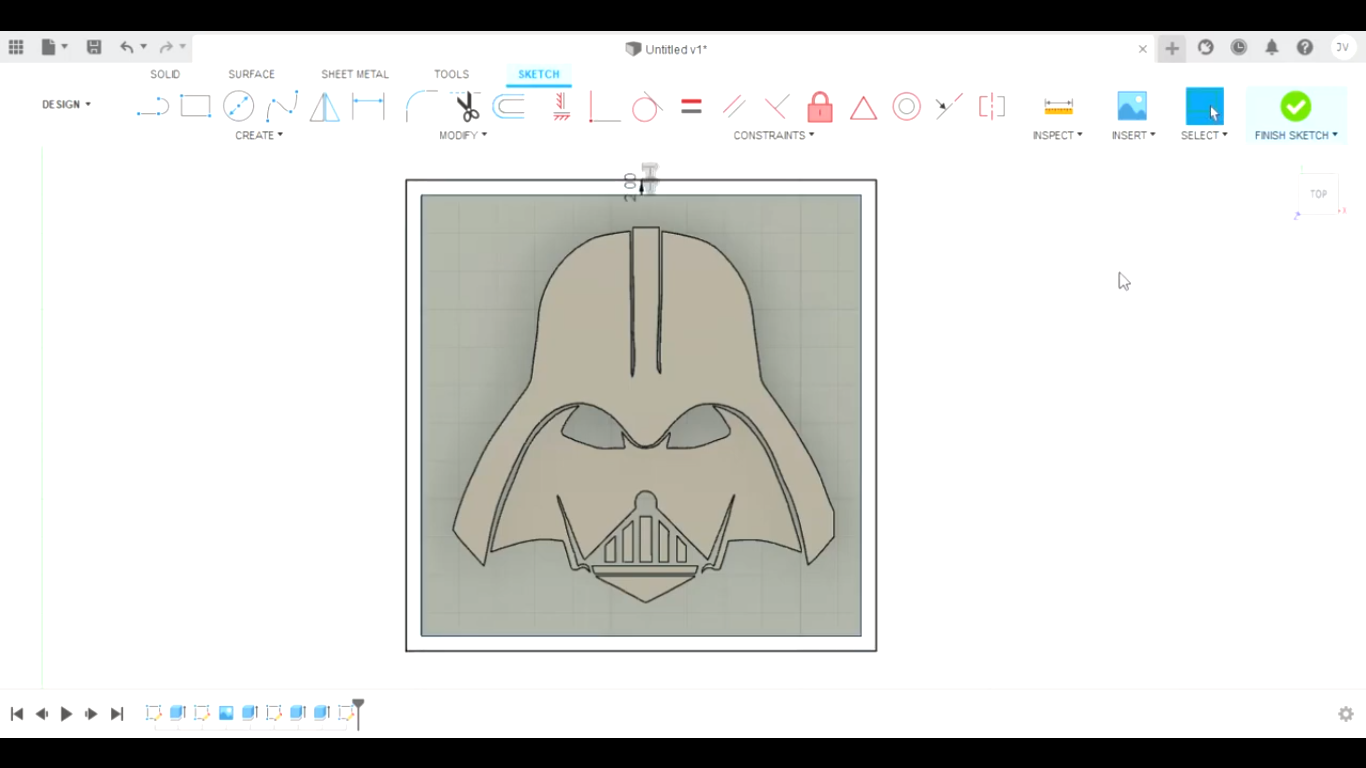Click the Fix/Unfix lock constraint
Image resolution: width=1366 pixels, height=768 pixels.
coord(820,106)
